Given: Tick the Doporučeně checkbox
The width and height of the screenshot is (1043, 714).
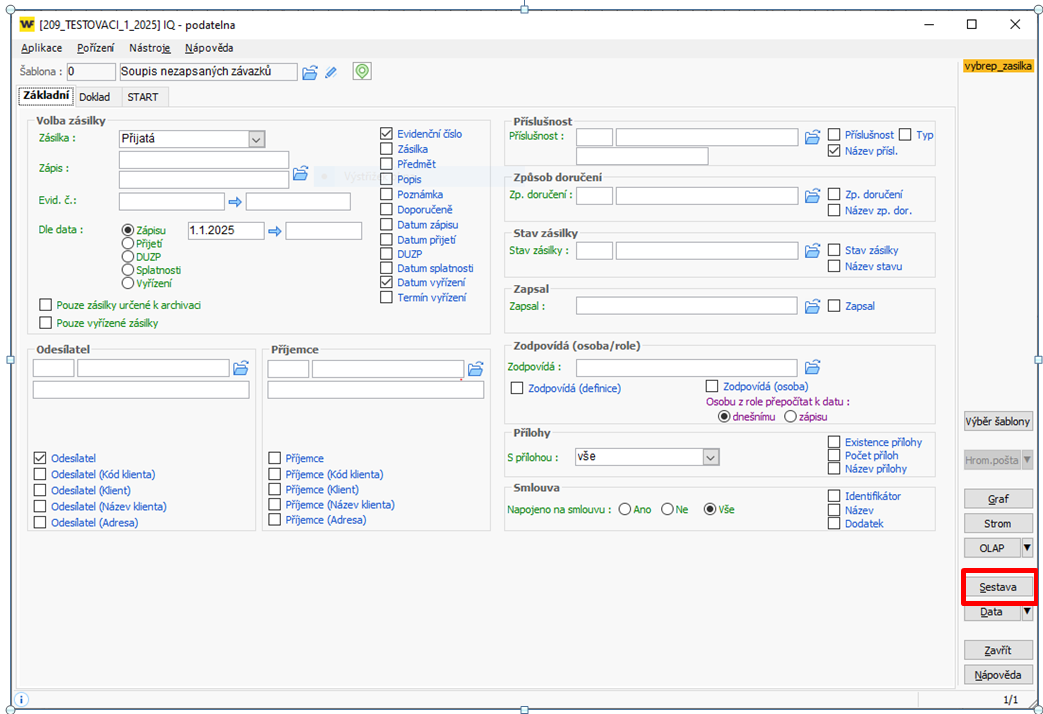Looking at the screenshot, I should (386, 209).
